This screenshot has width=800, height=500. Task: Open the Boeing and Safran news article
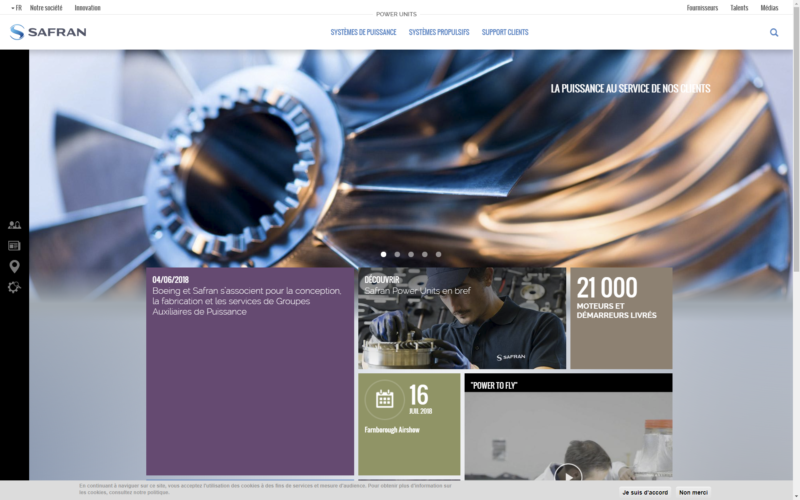point(250,298)
